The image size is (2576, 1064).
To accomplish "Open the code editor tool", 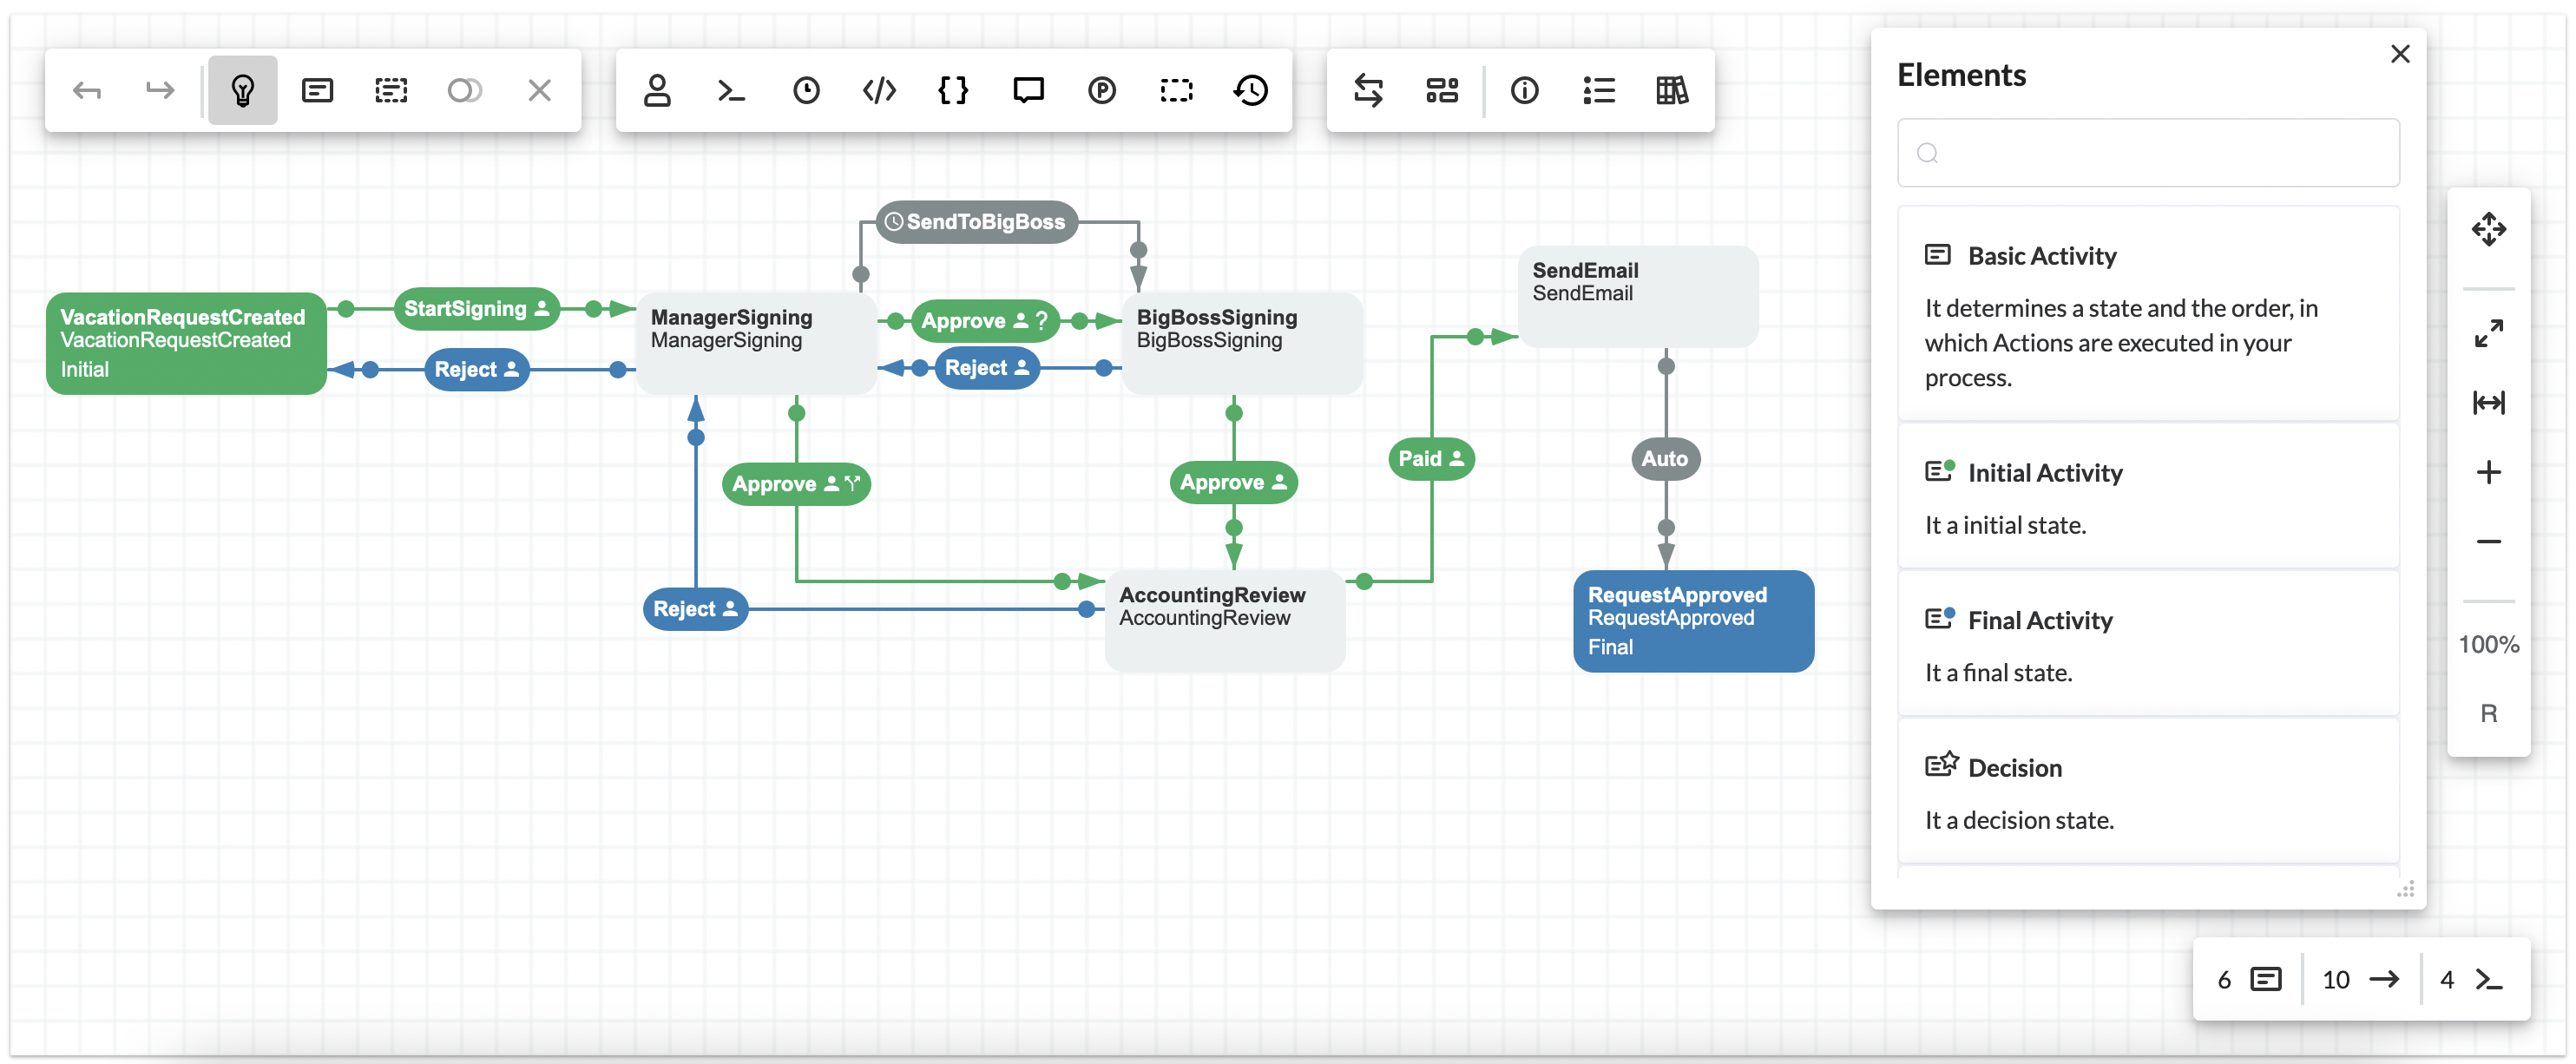I will (879, 90).
